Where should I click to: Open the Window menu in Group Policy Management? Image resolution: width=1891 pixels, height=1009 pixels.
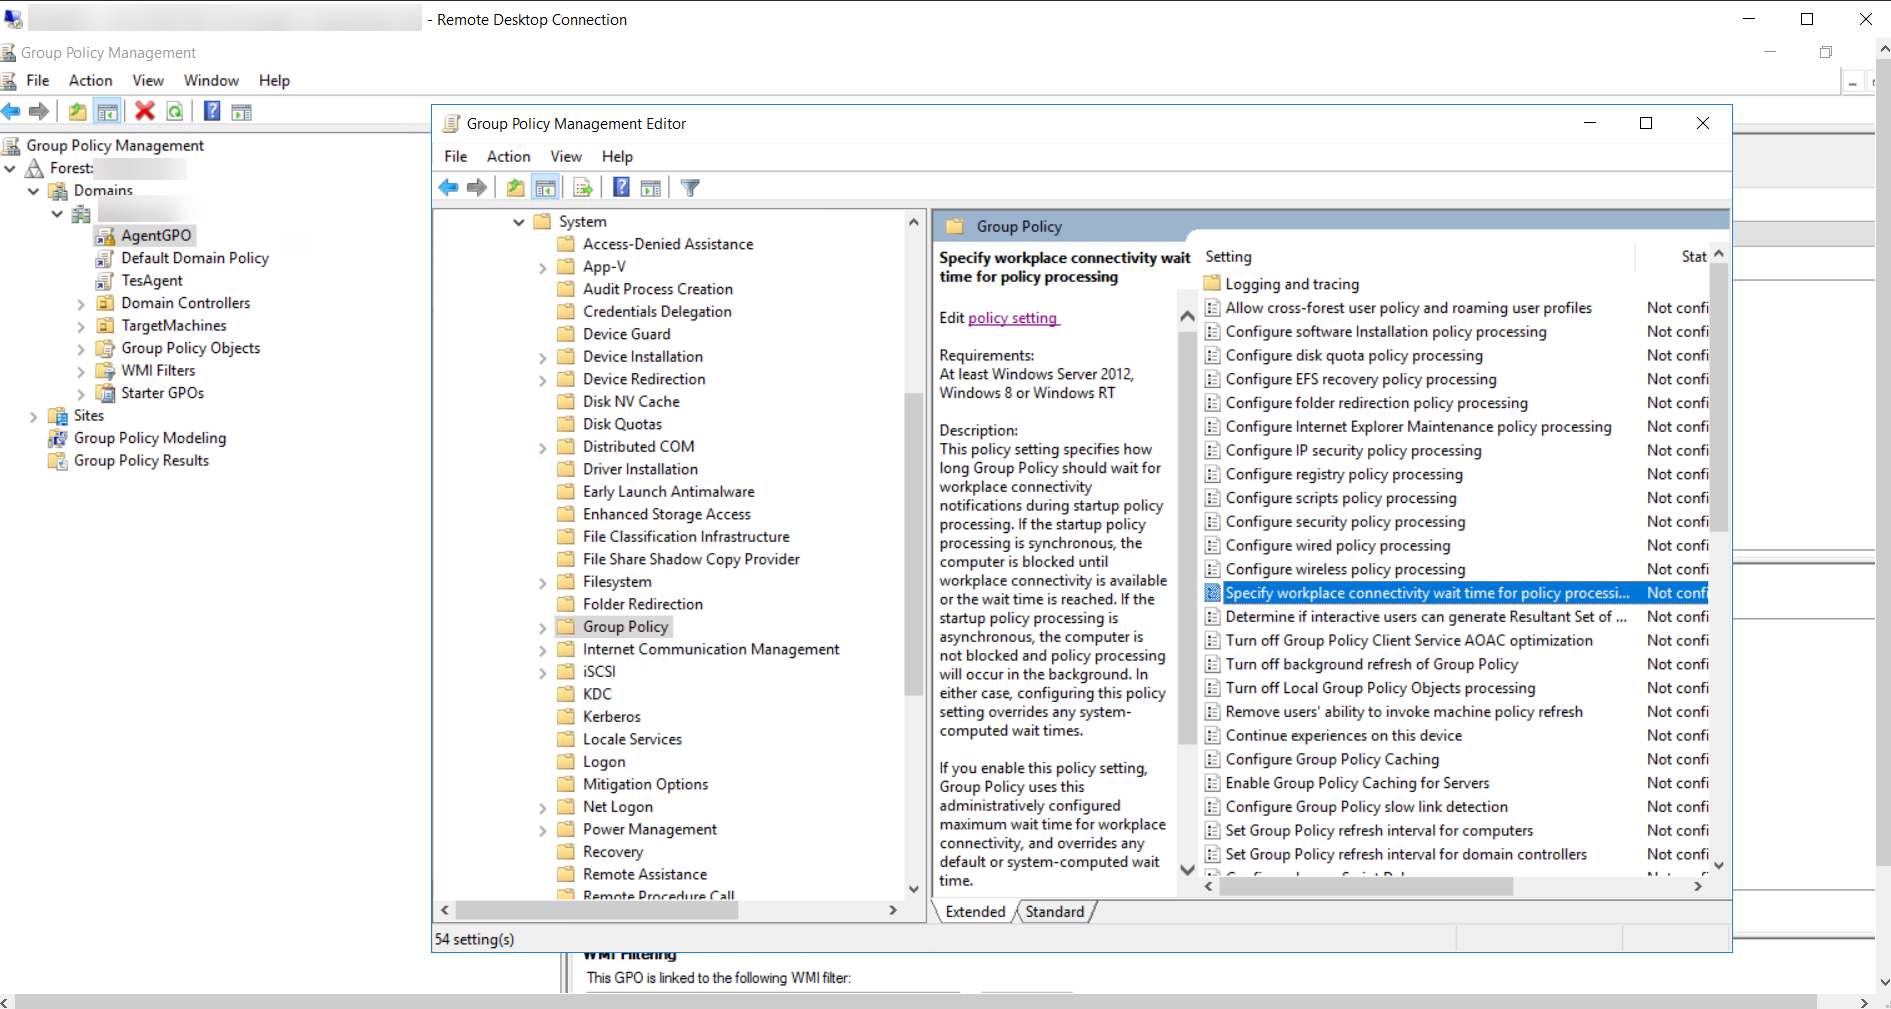(211, 80)
